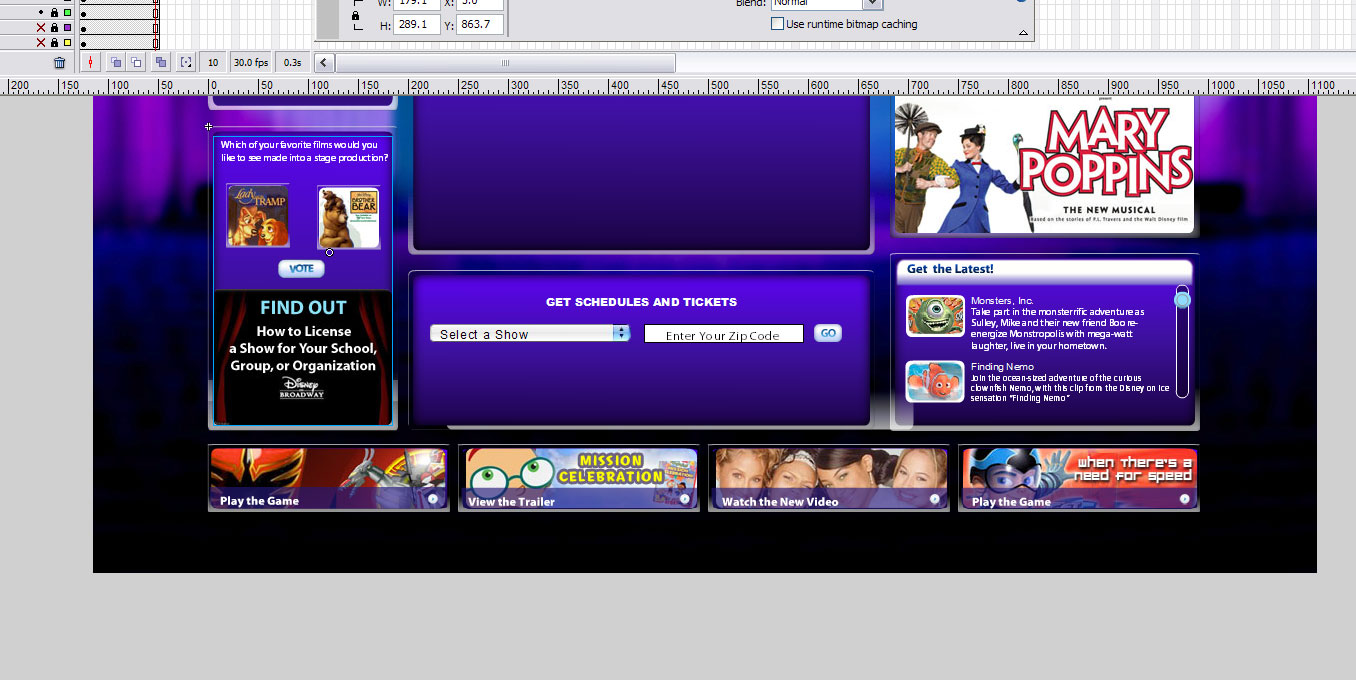Click the Find Out licensing banner
This screenshot has width=1356, height=680.
pos(303,358)
